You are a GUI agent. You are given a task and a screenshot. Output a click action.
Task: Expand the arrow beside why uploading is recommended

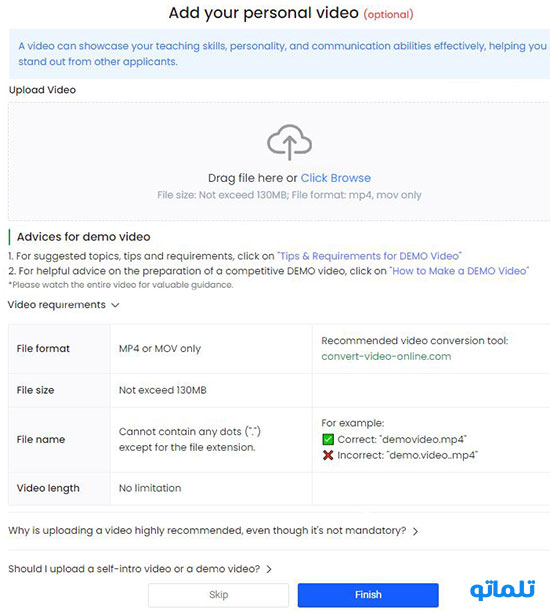tap(416, 531)
